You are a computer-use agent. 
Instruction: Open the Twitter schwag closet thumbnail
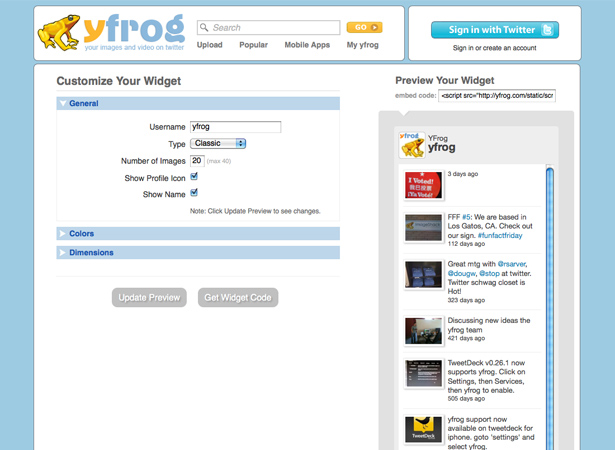[x=424, y=275]
